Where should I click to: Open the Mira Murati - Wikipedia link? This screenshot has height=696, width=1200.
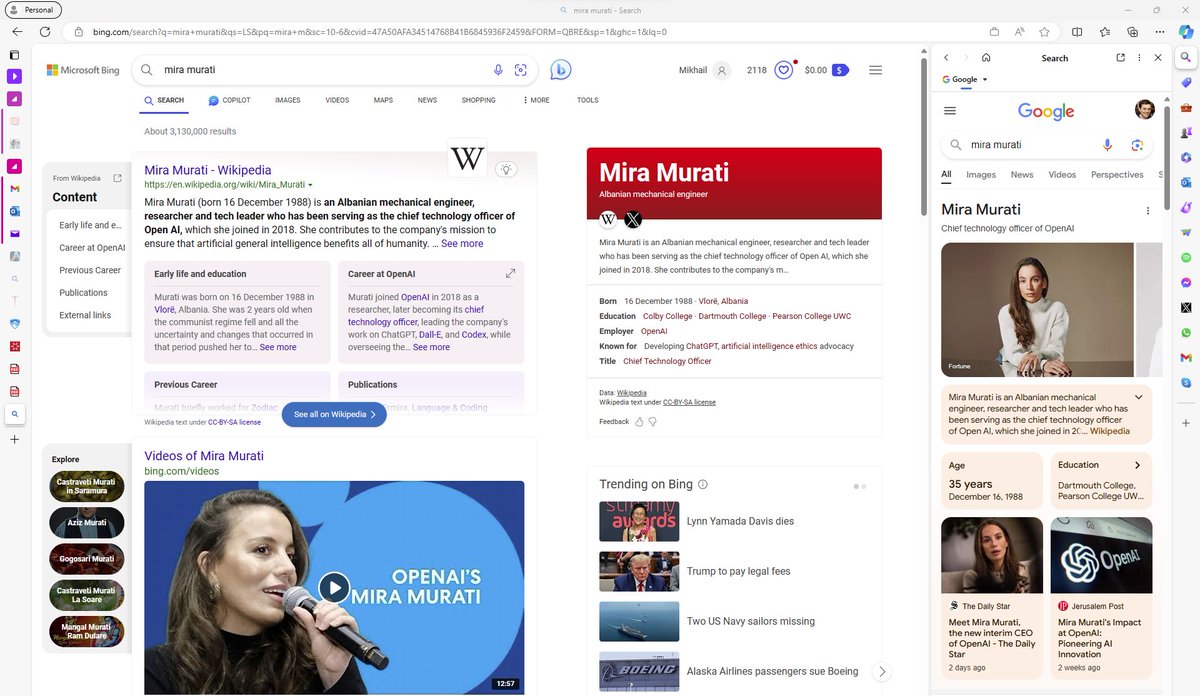[207, 170]
